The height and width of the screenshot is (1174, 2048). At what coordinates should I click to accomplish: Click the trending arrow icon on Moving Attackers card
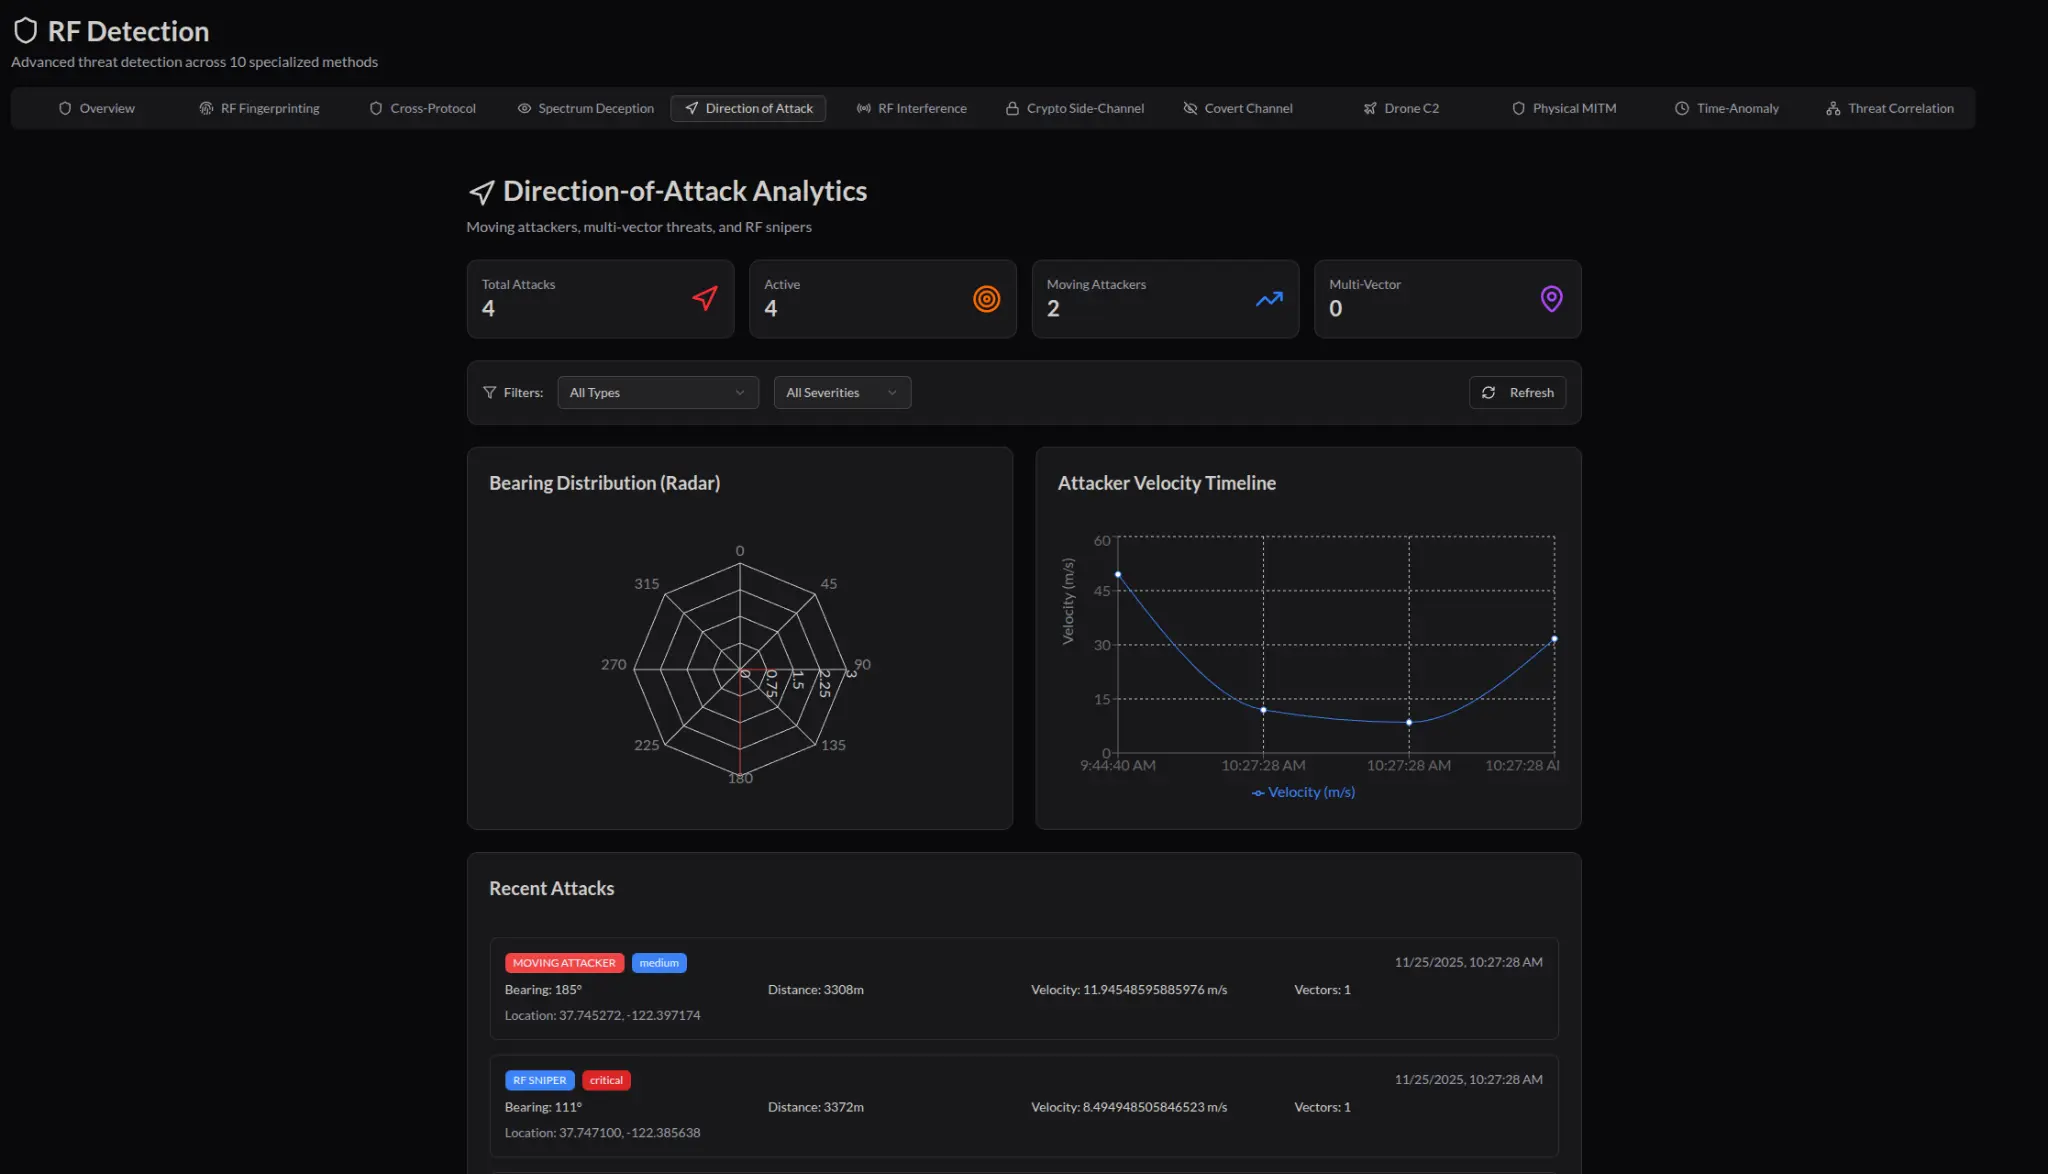point(1267,298)
